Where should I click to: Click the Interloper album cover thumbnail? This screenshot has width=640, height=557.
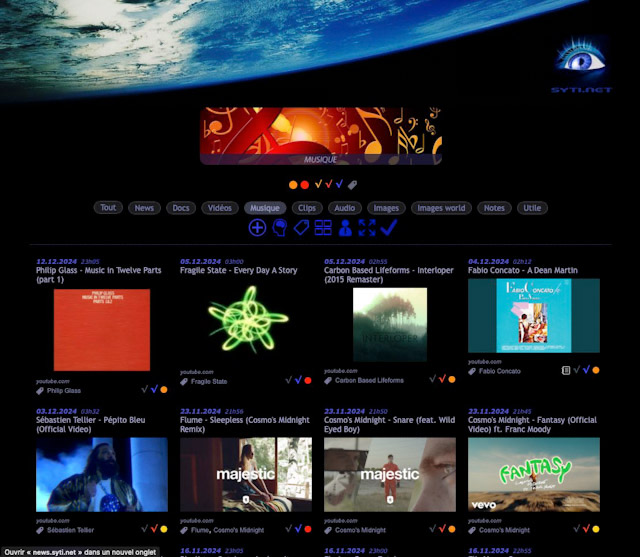[x=390, y=324]
